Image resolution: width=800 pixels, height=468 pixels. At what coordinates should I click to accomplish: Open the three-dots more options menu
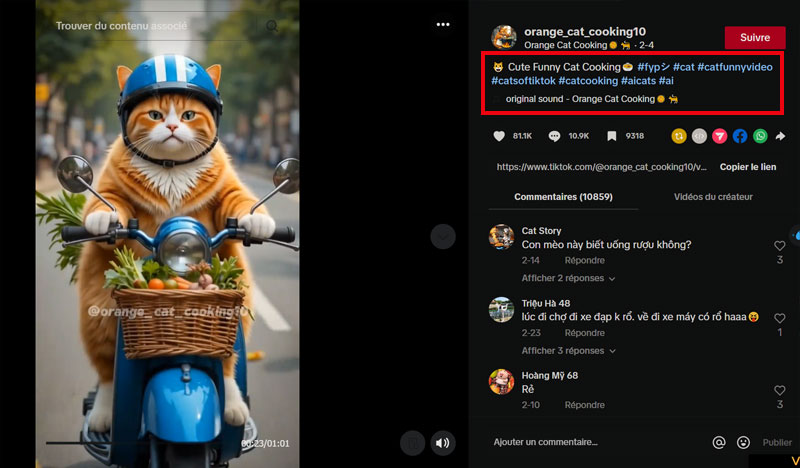click(443, 24)
